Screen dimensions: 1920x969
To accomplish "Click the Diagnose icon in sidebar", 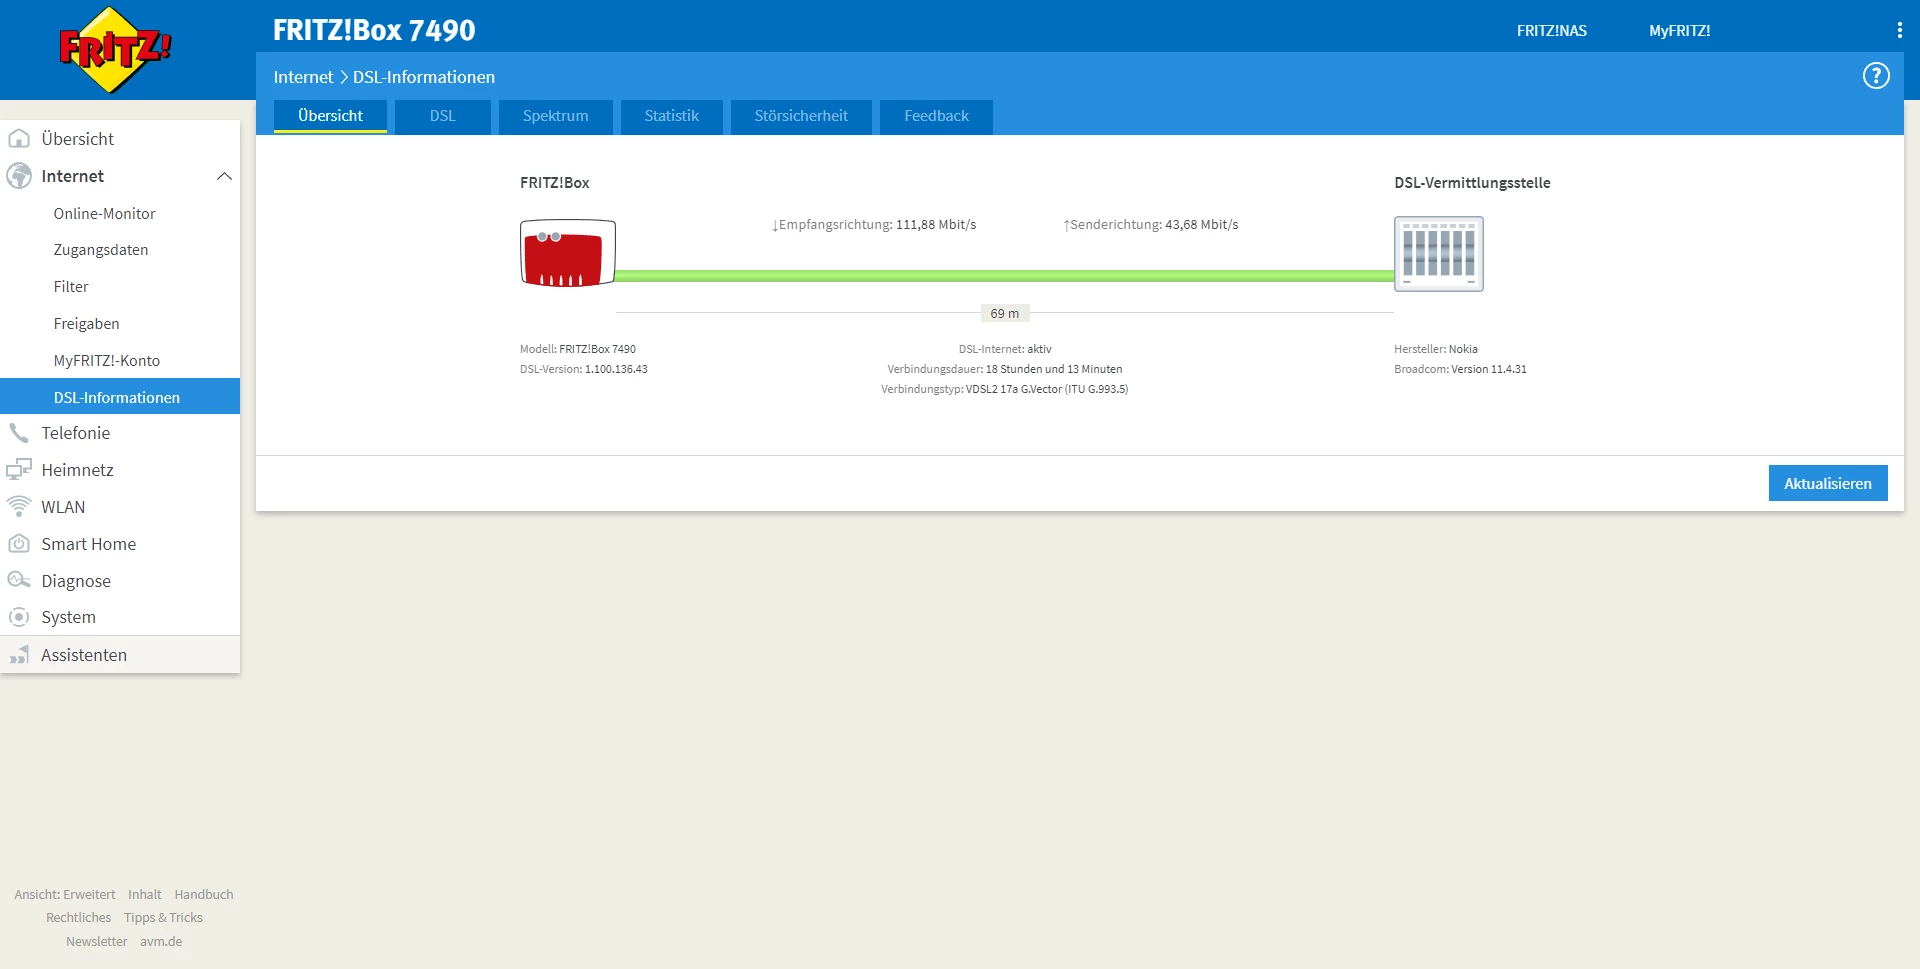I will tap(19, 581).
